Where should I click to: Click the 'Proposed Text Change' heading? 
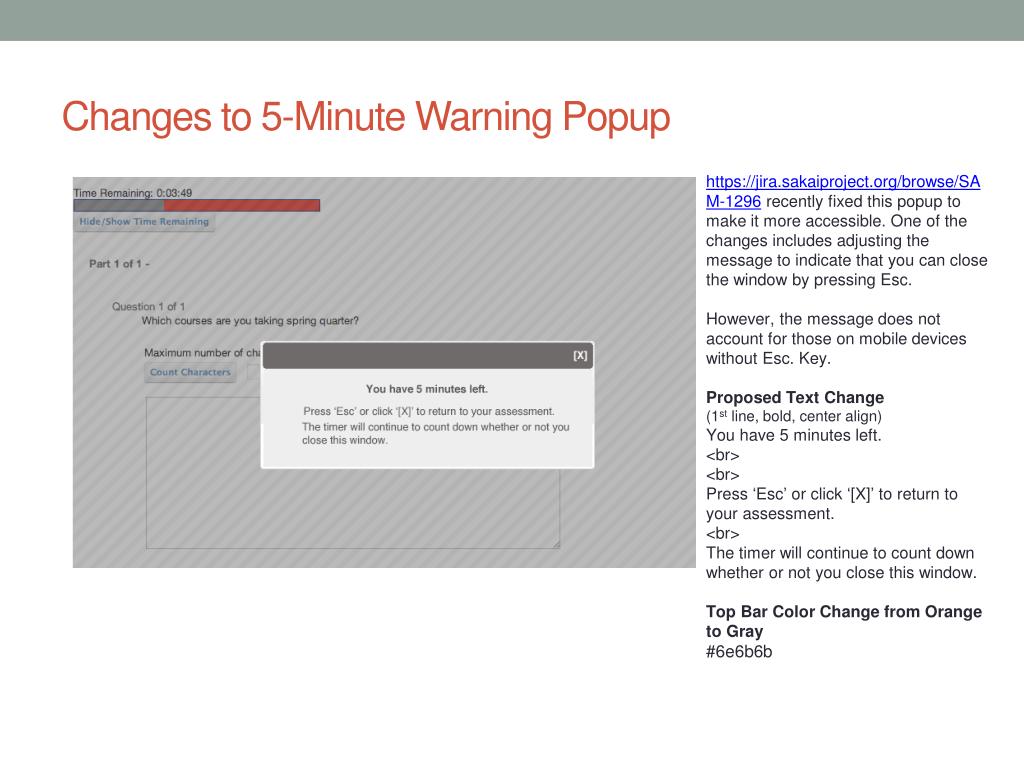(795, 398)
